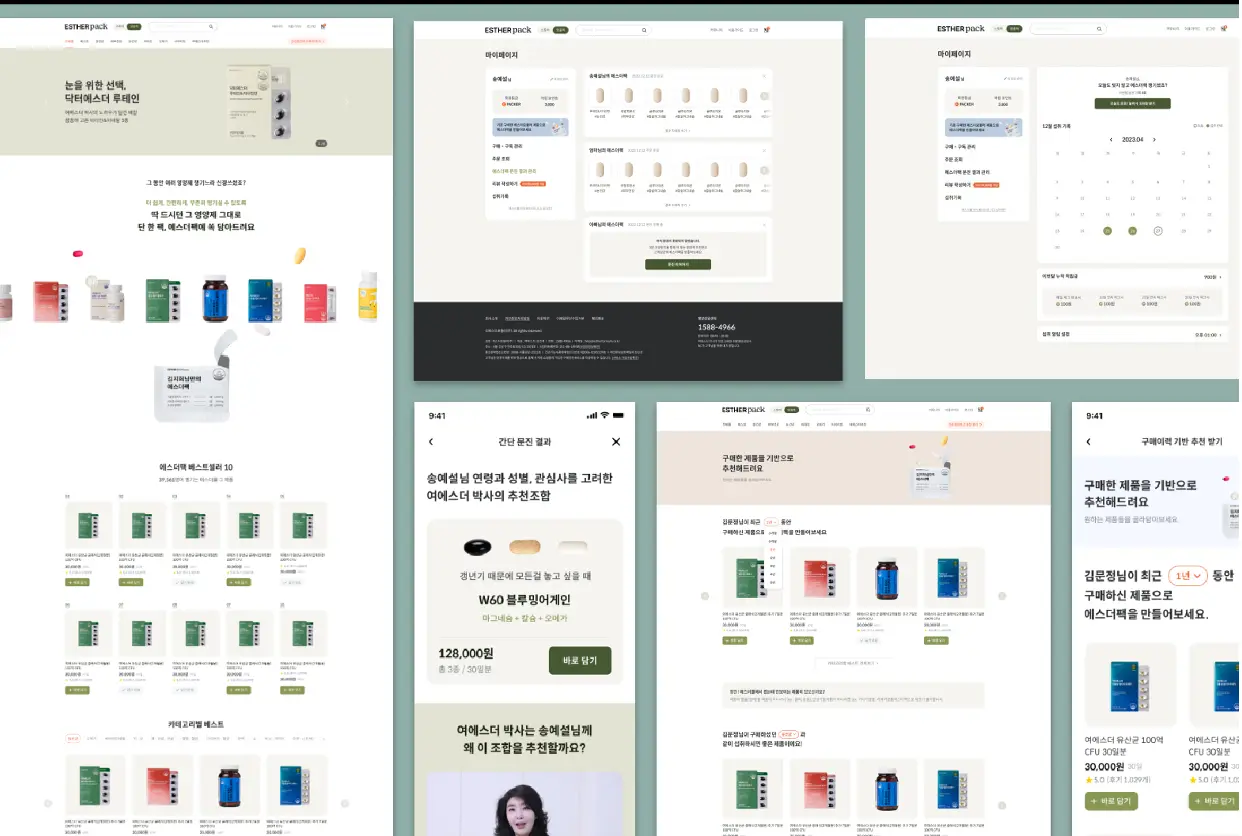Image resolution: width=1242 pixels, height=836 pixels.
Task: Close the 간단 문진 결과 mobile screen
Action: [x=616, y=442]
